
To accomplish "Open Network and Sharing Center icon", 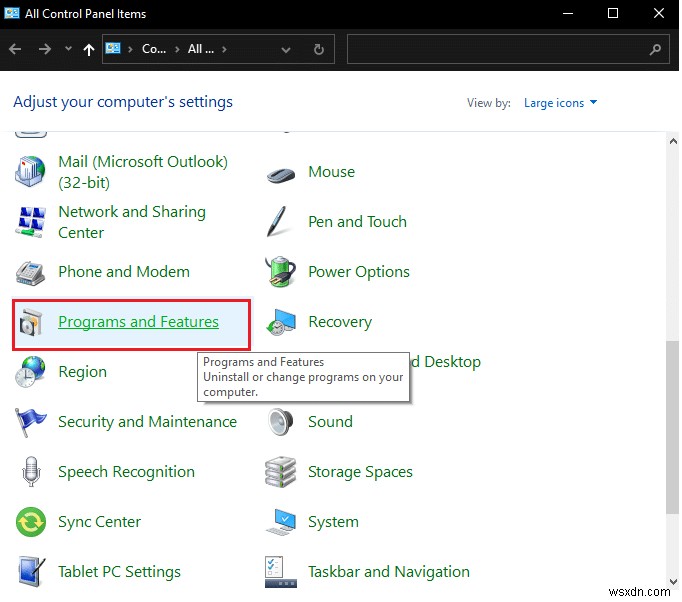I will click(30, 222).
